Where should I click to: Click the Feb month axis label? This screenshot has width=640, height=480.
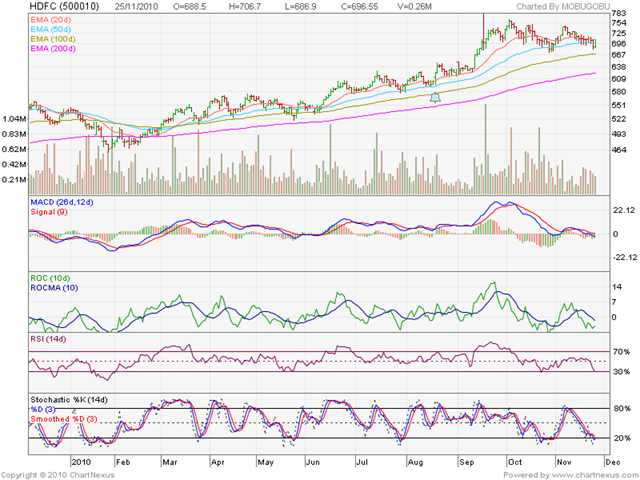[x=123, y=462]
